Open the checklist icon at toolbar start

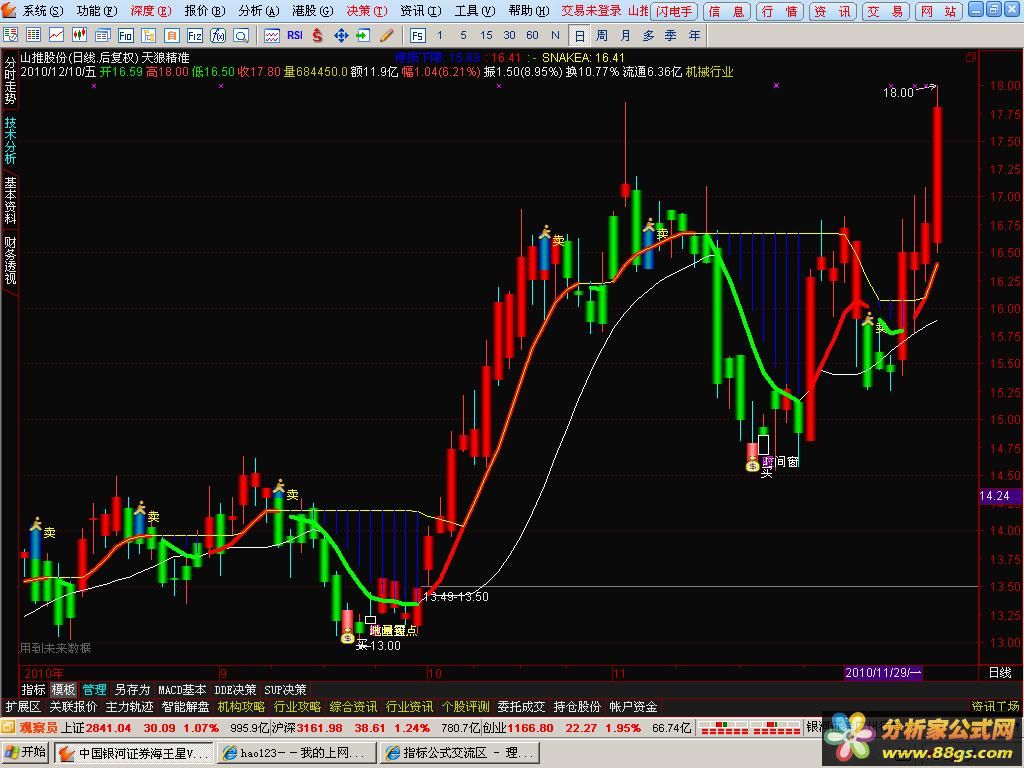point(10,35)
